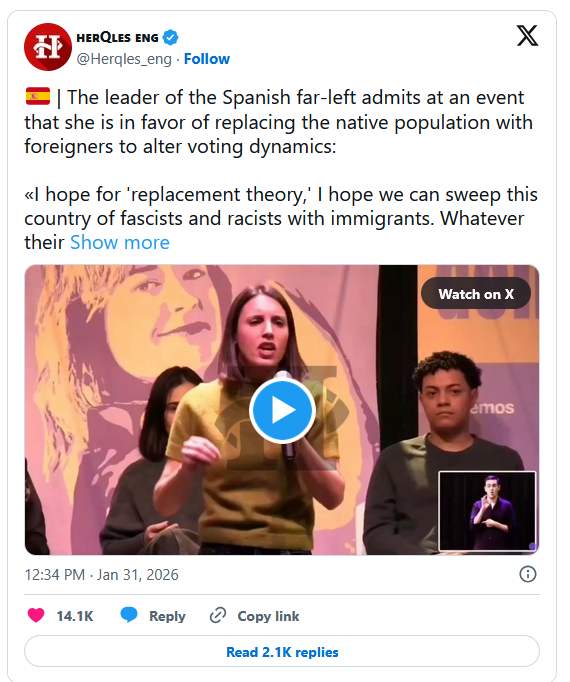Click the HerQles ENG display name
The width and height of the screenshot is (570, 682).
pyautogui.click(x=117, y=38)
